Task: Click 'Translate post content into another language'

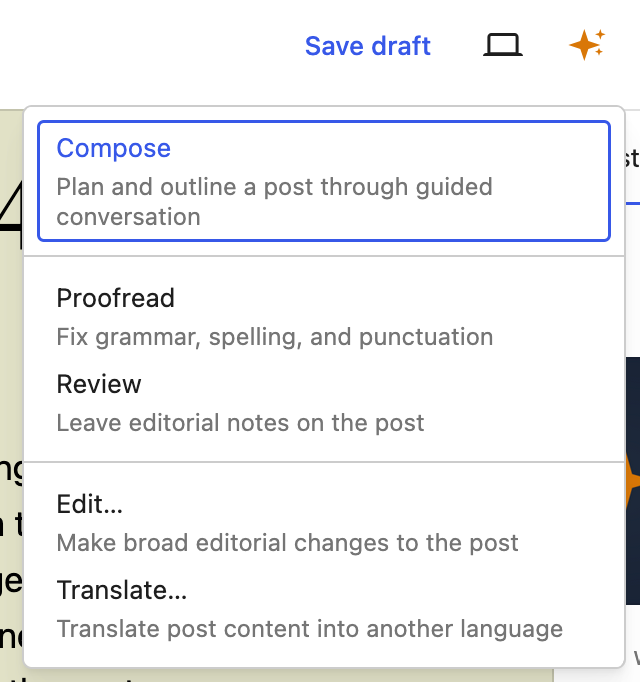Action: (309, 629)
